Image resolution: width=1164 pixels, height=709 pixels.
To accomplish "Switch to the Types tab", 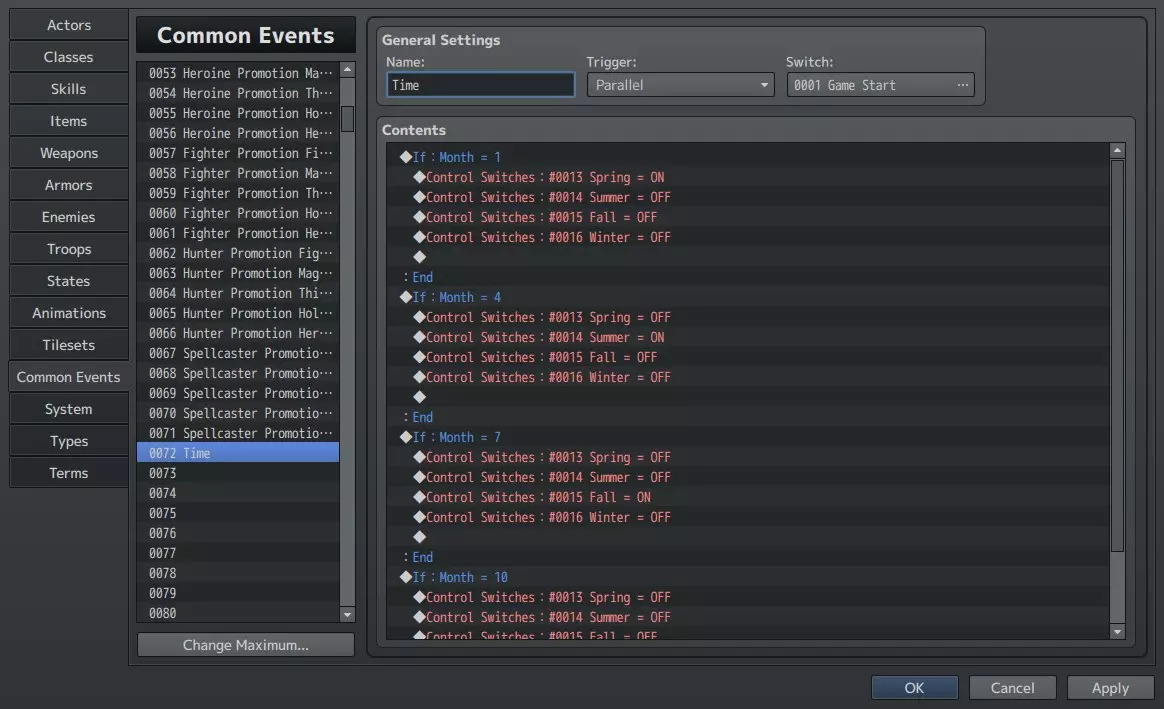I will (x=68, y=440).
